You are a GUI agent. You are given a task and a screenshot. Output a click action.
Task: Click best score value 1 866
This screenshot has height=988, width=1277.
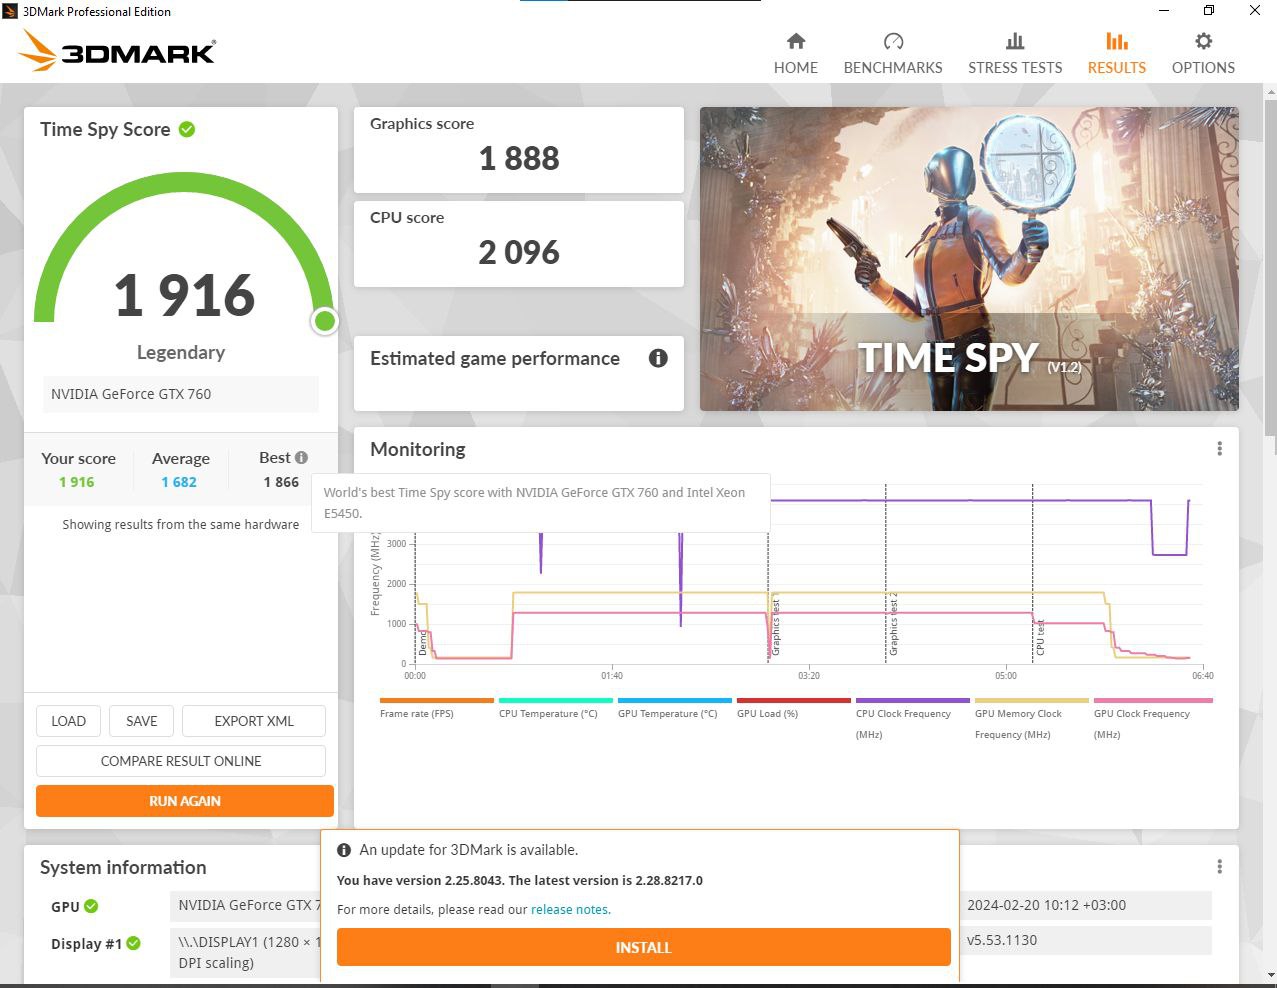pos(281,482)
